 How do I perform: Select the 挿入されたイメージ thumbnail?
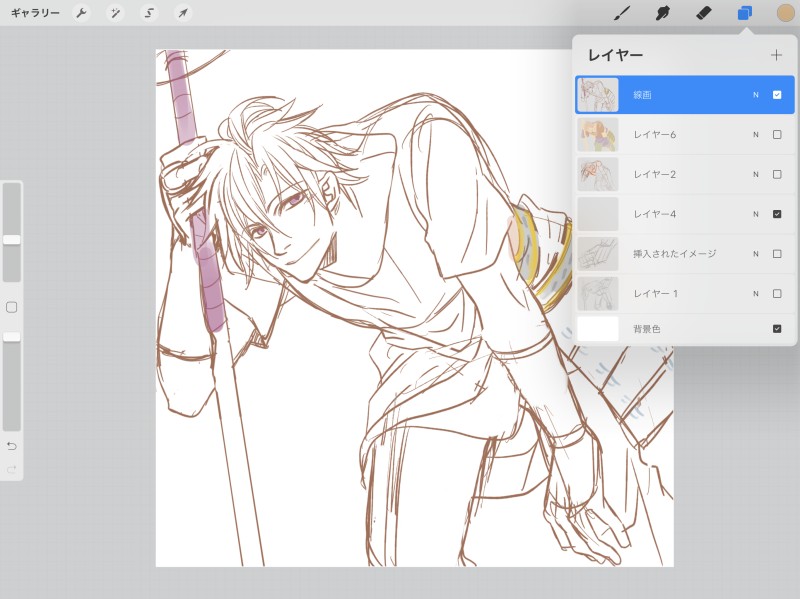click(x=597, y=254)
